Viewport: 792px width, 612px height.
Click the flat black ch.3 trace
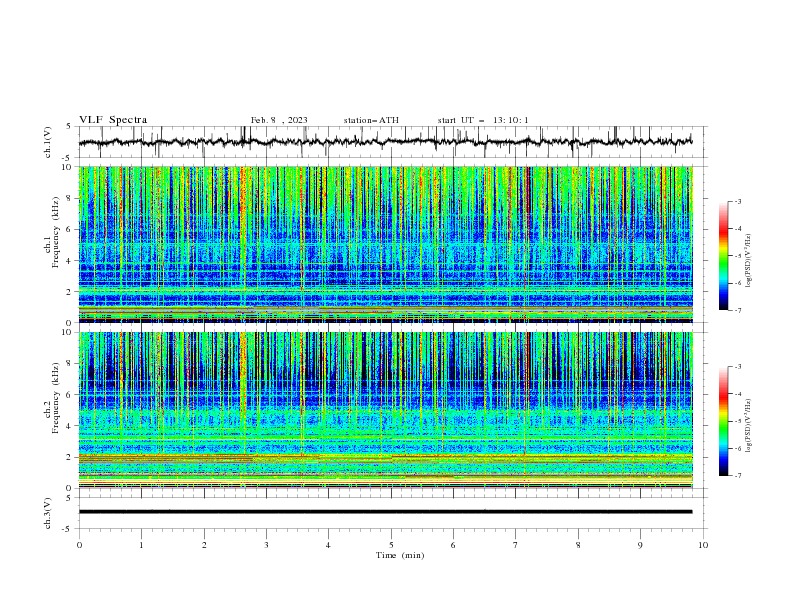coord(385,512)
